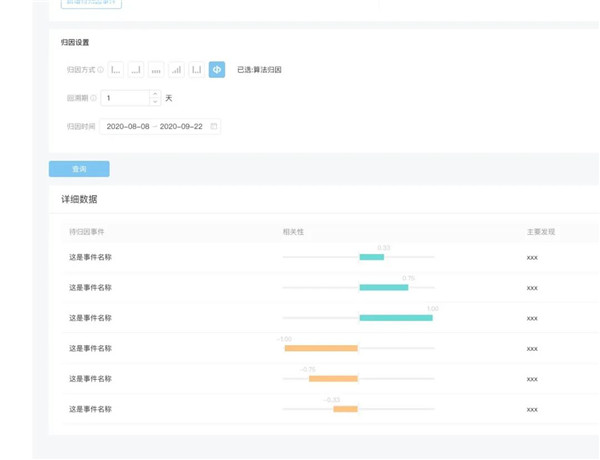Select the highlighted algorithm attribution icon

[217, 70]
